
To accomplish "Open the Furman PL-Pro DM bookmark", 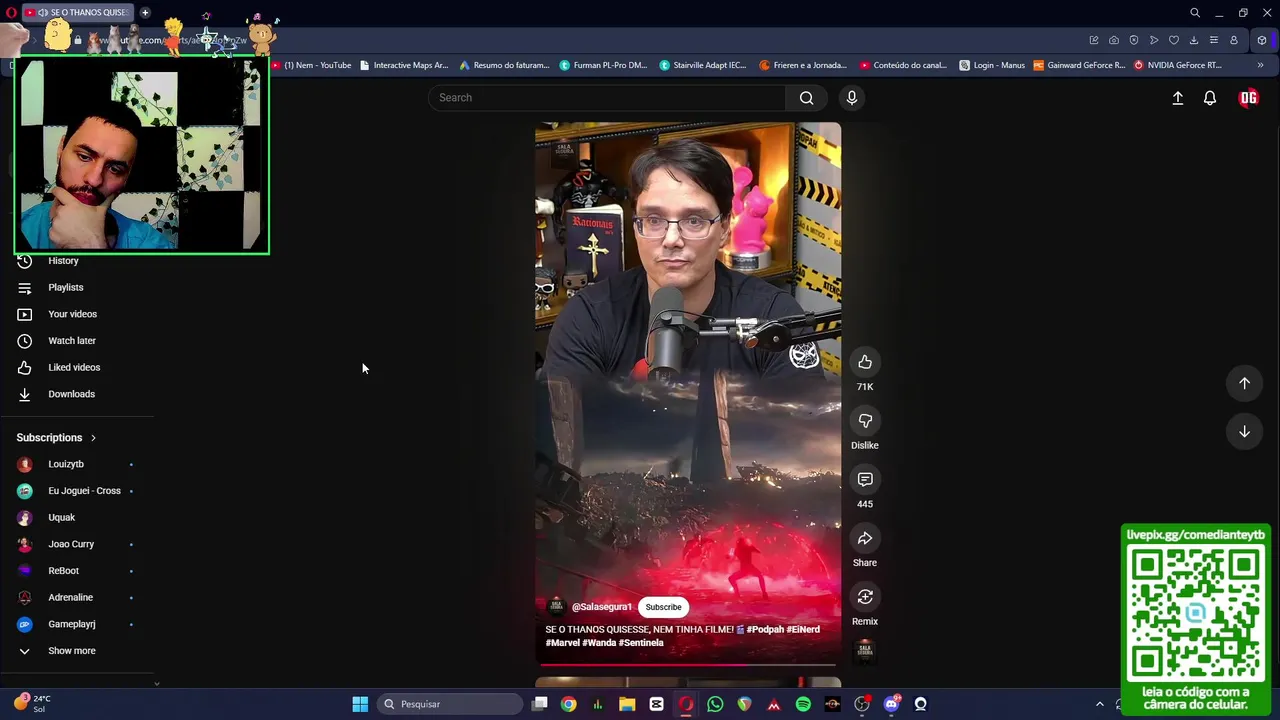I will point(604,65).
